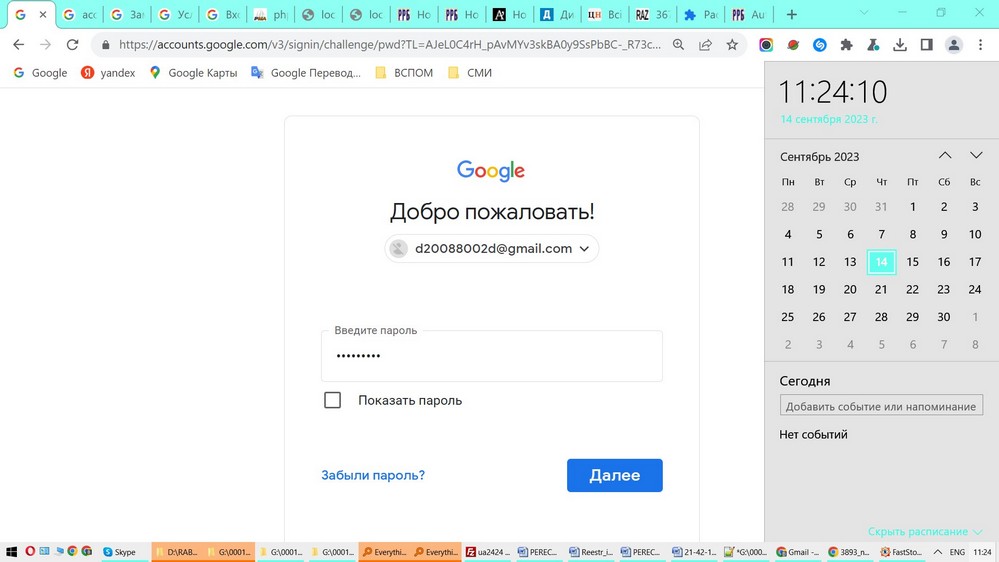Screen dimensions: 999x562
Task: Switch to the 'RAZ 36' tab
Action: click(x=652, y=14)
